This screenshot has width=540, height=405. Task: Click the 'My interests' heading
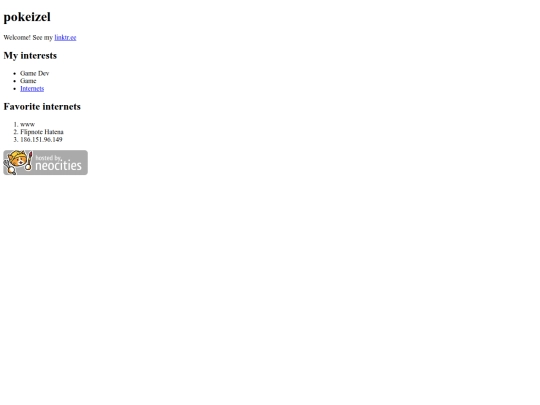[x=30, y=55]
